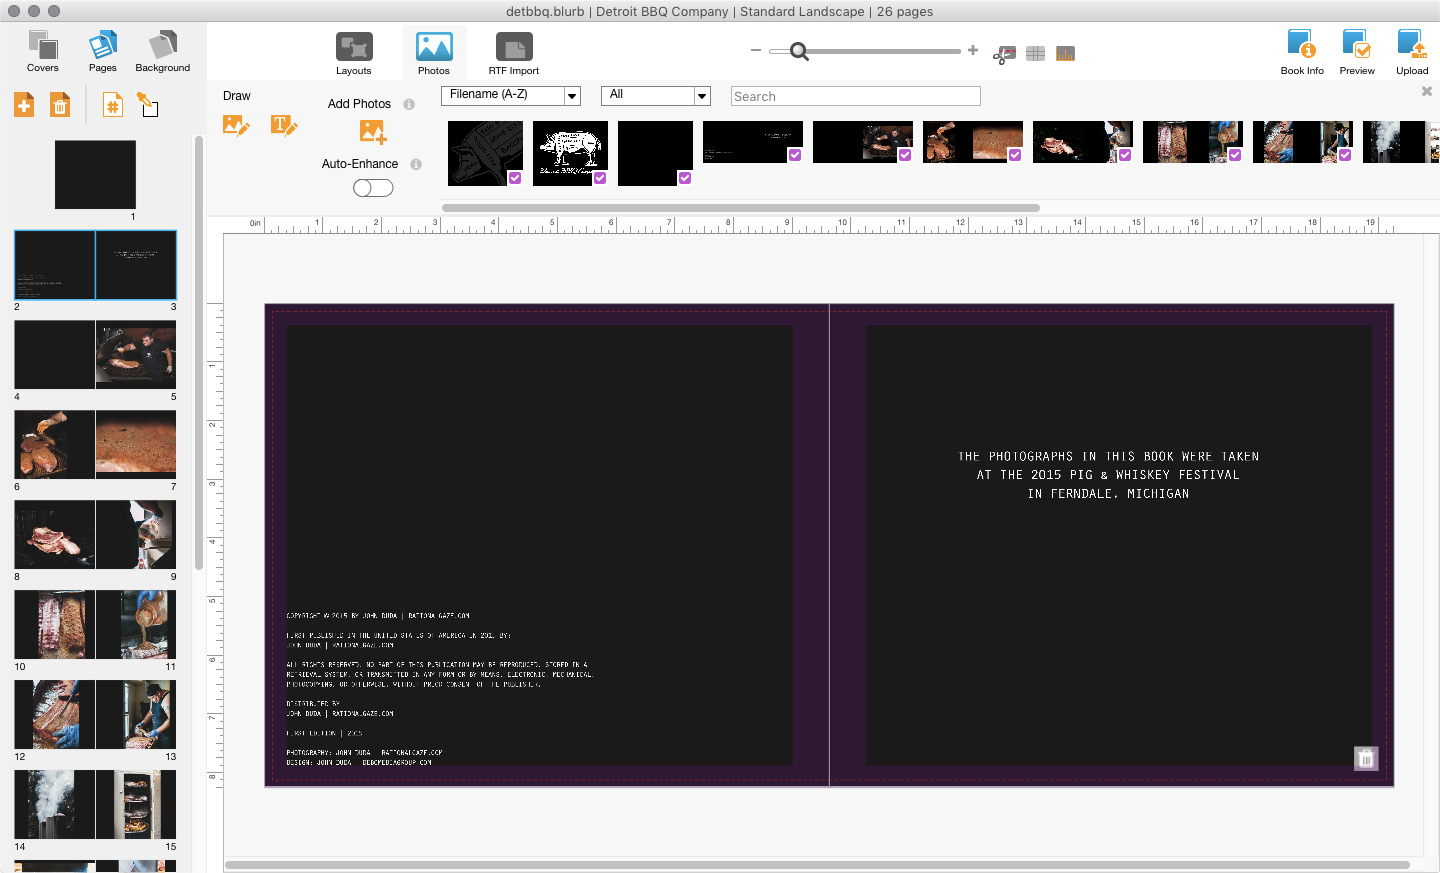Screen dimensions: 1440x873
Task: Toggle the rulers display icon
Action: [1065, 54]
